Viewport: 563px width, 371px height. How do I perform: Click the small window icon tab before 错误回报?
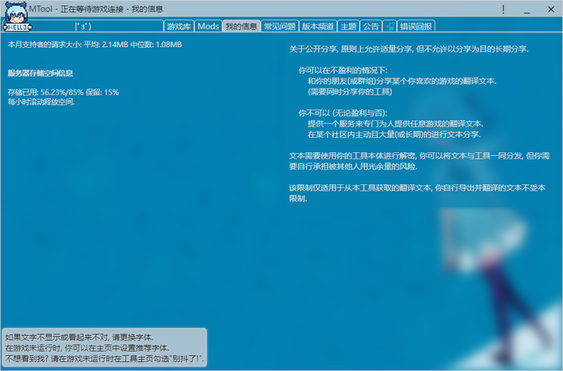point(390,26)
